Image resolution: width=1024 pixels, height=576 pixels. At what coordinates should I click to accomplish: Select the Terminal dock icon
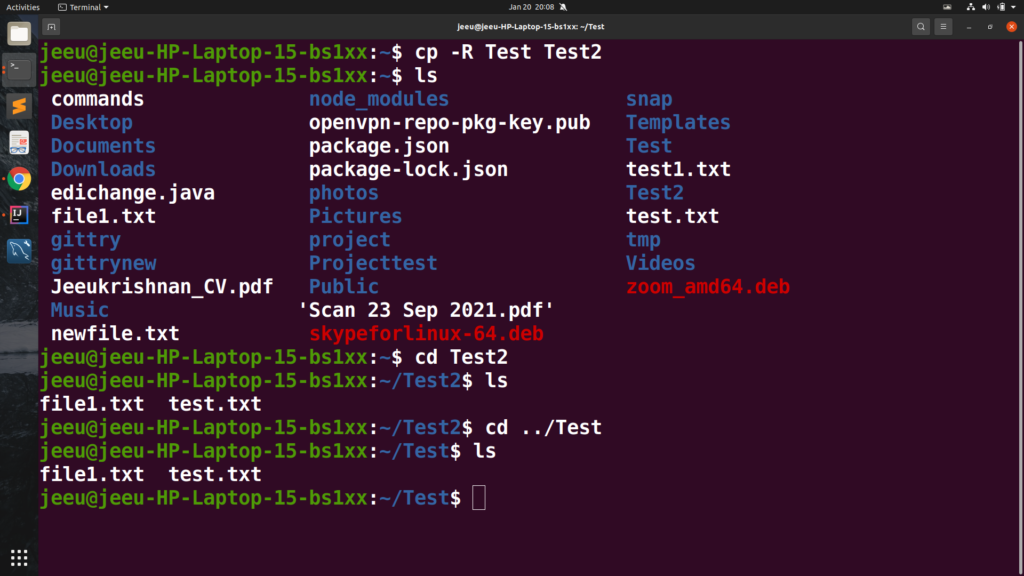pyautogui.click(x=19, y=70)
